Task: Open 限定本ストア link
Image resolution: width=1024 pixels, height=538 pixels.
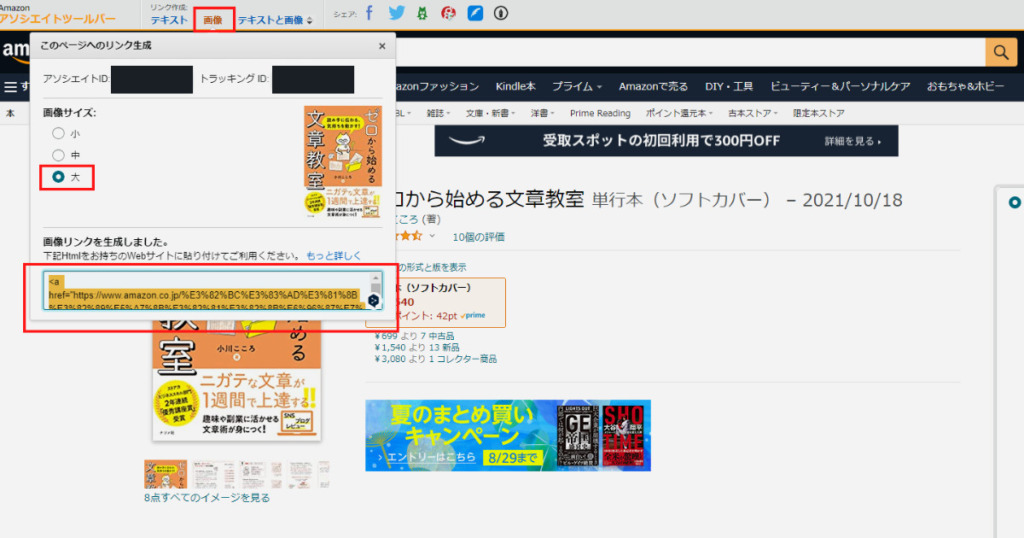Action: point(818,113)
